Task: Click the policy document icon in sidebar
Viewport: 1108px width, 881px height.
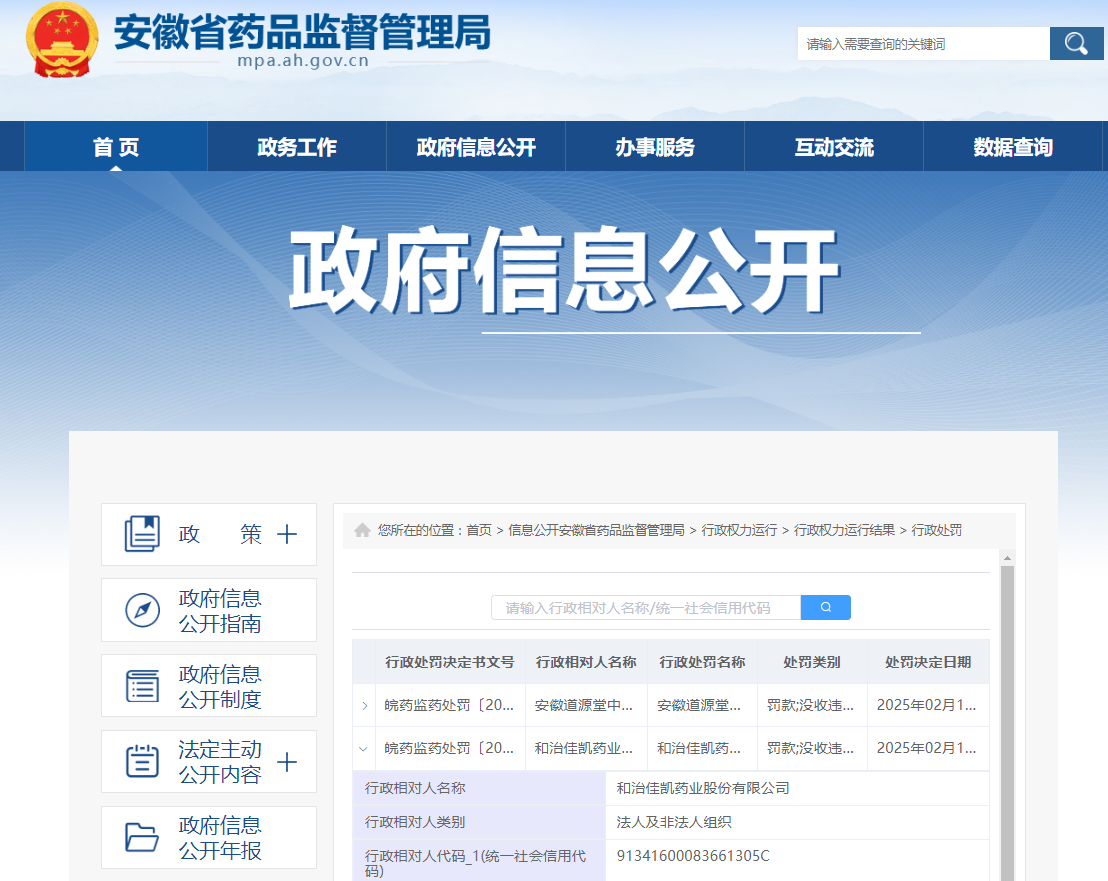Action: pos(142,534)
